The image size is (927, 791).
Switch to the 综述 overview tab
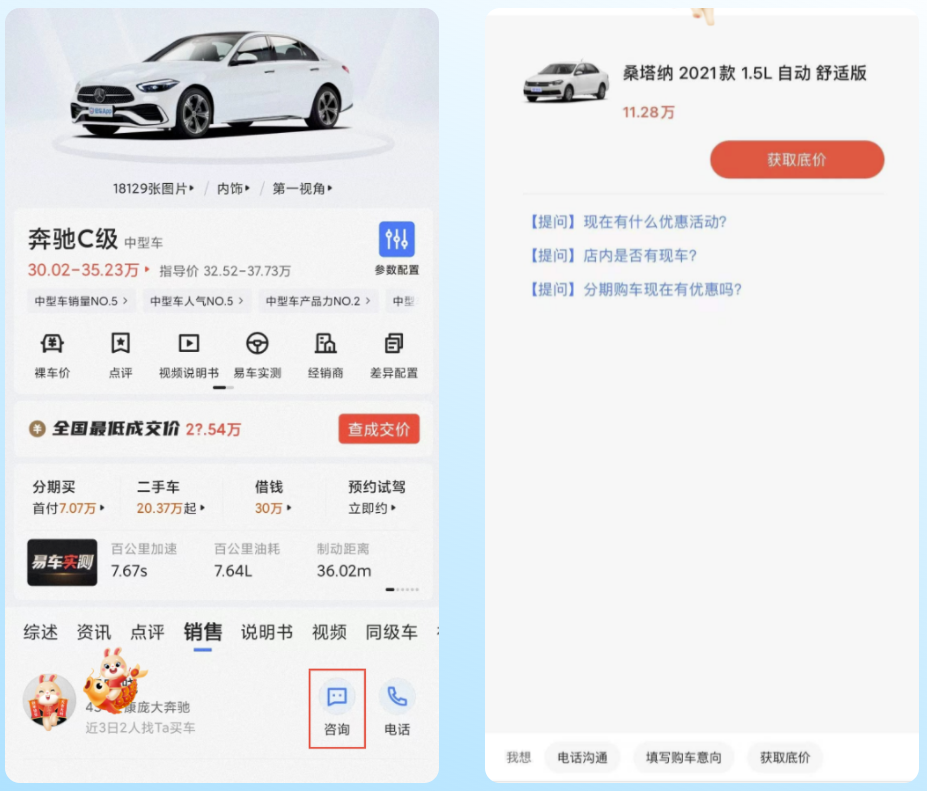(41, 632)
